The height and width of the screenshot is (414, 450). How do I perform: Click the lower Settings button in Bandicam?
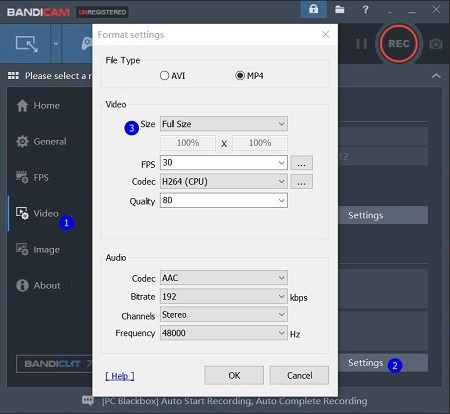(x=383, y=363)
